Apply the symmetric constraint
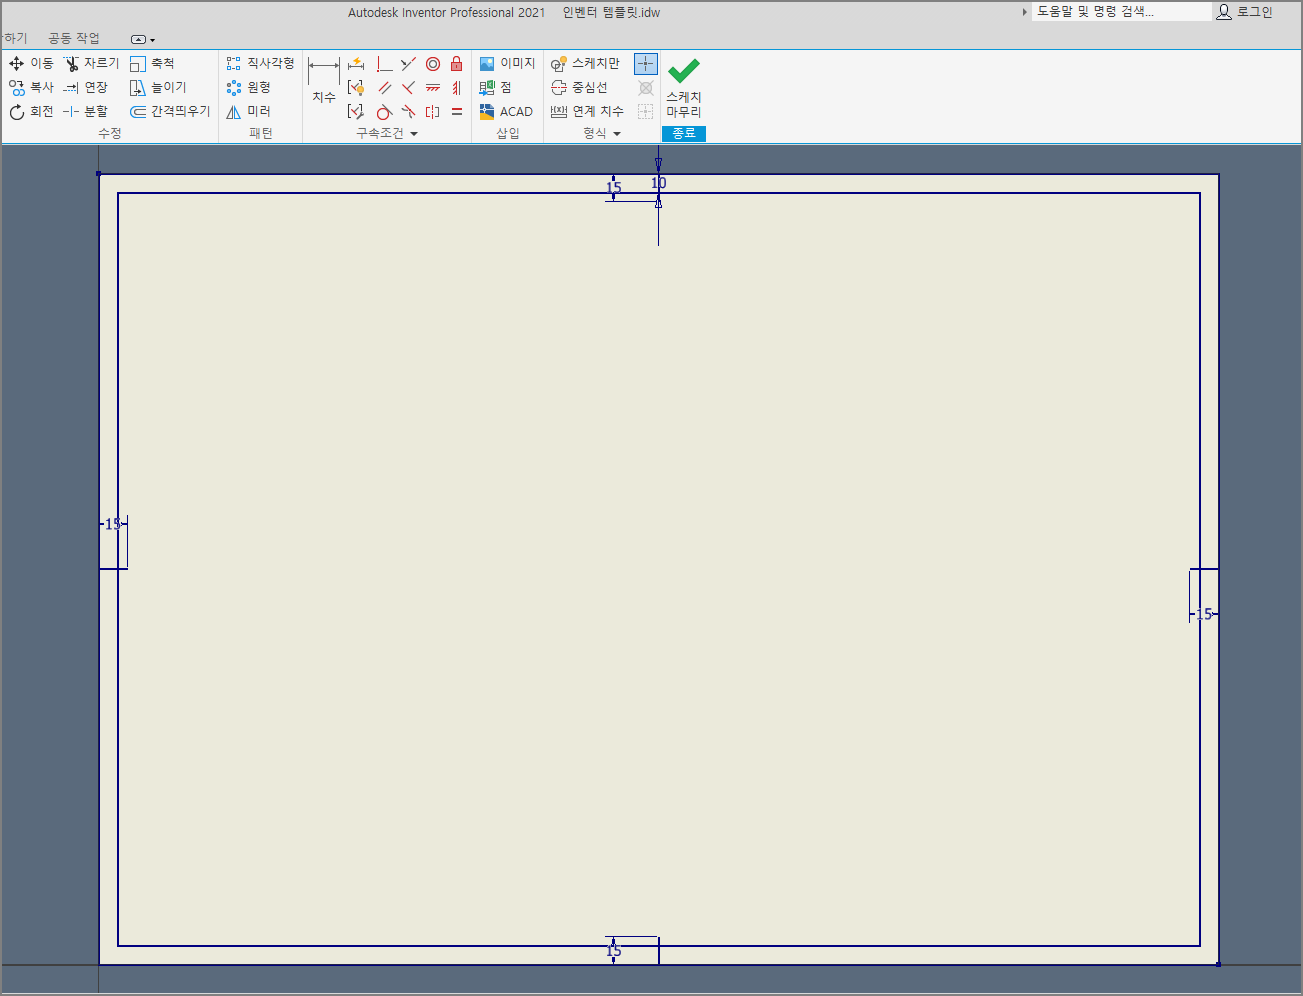1303x996 pixels. tap(433, 112)
